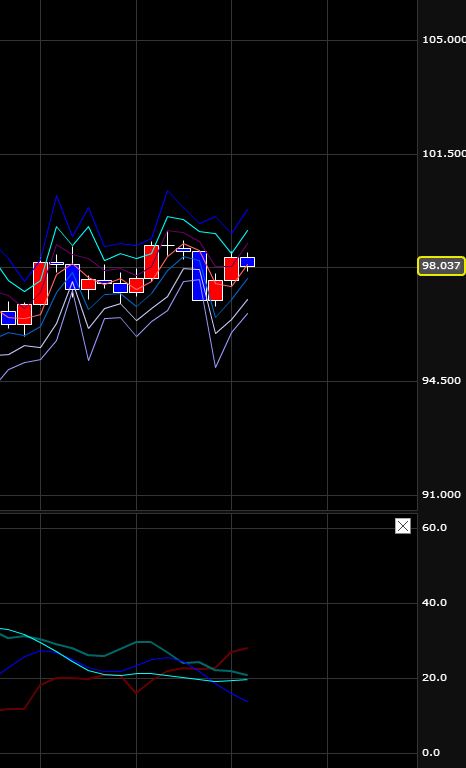Image resolution: width=466 pixels, height=768 pixels.
Task: Click the last blue candlestick on chart
Action: click(247, 262)
